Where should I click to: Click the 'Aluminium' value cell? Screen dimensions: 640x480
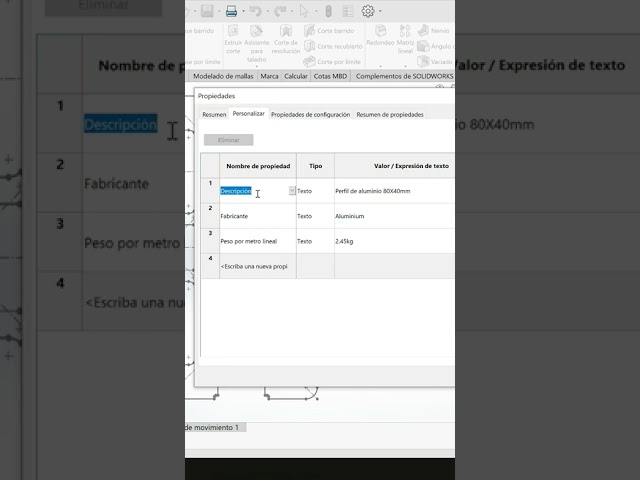click(394, 216)
